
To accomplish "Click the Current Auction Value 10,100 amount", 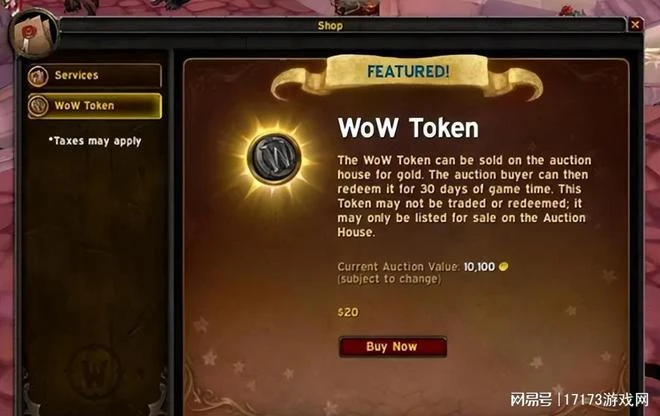I will click(x=479, y=267).
